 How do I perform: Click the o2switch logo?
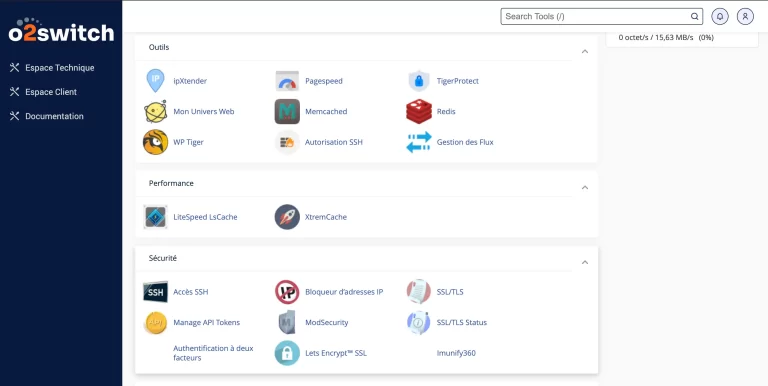pyautogui.click(x=61, y=30)
